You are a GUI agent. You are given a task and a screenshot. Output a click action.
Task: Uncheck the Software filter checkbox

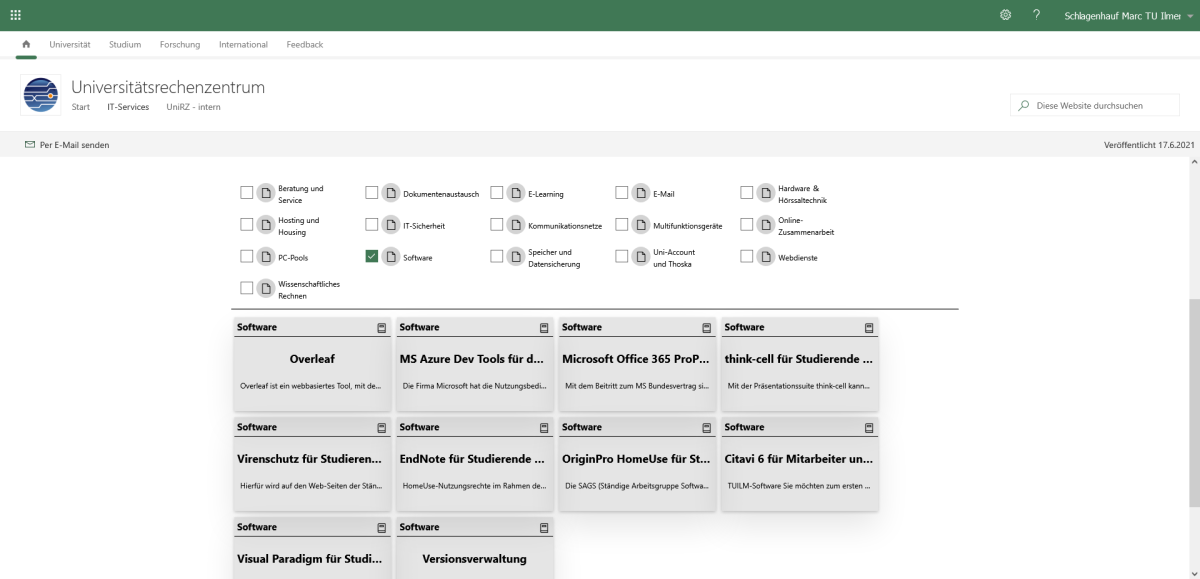click(x=372, y=257)
